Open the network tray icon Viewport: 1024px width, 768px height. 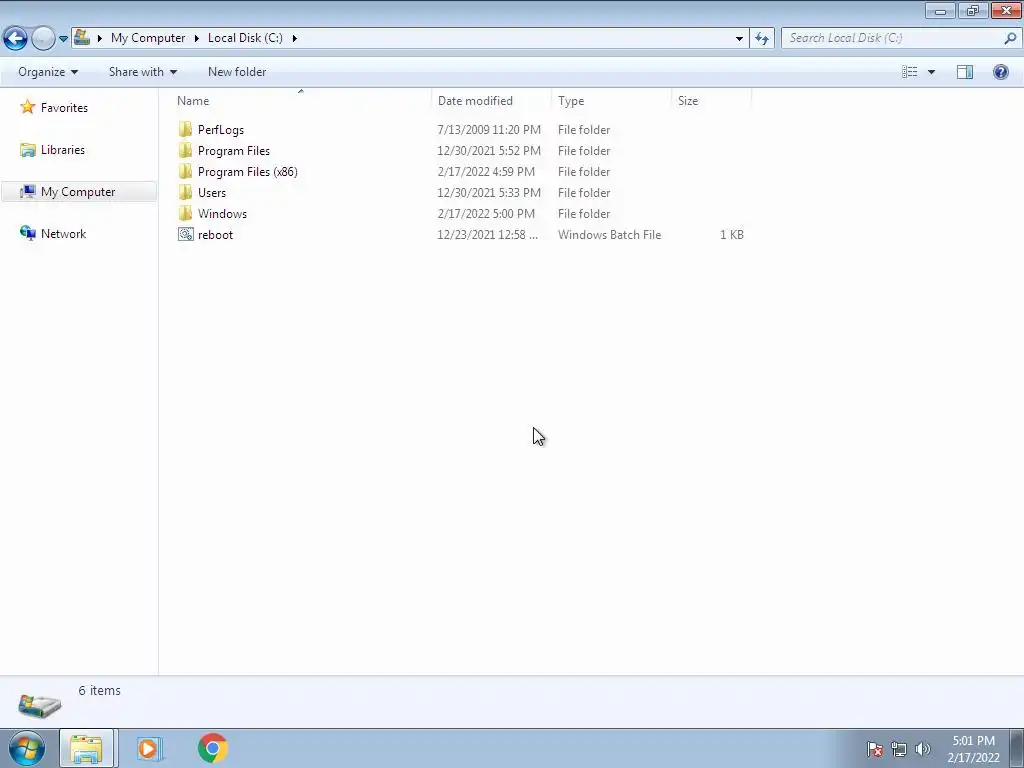click(x=899, y=749)
